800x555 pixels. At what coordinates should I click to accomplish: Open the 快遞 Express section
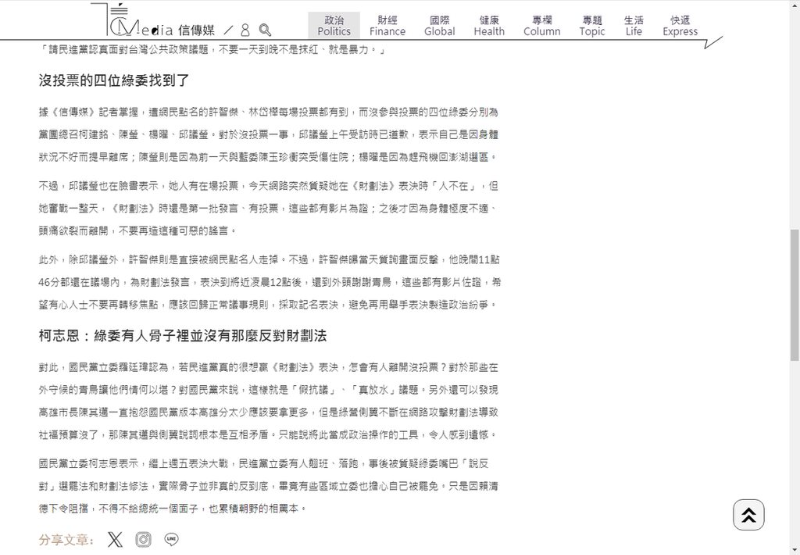pyautogui.click(x=680, y=25)
